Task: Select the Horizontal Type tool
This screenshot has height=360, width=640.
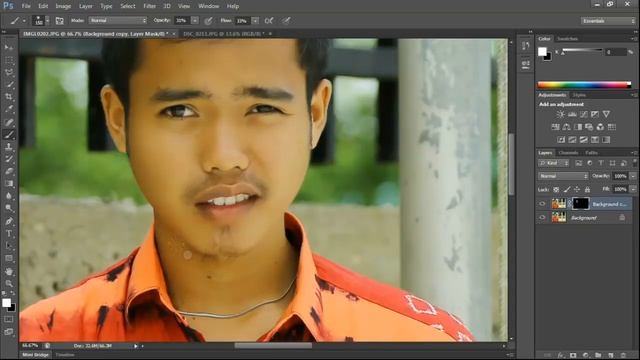Action: coord(9,234)
